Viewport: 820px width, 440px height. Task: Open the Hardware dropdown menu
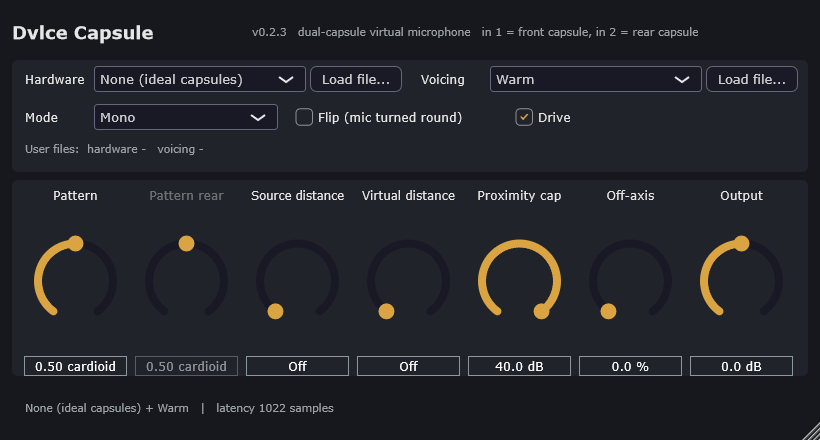[200, 80]
